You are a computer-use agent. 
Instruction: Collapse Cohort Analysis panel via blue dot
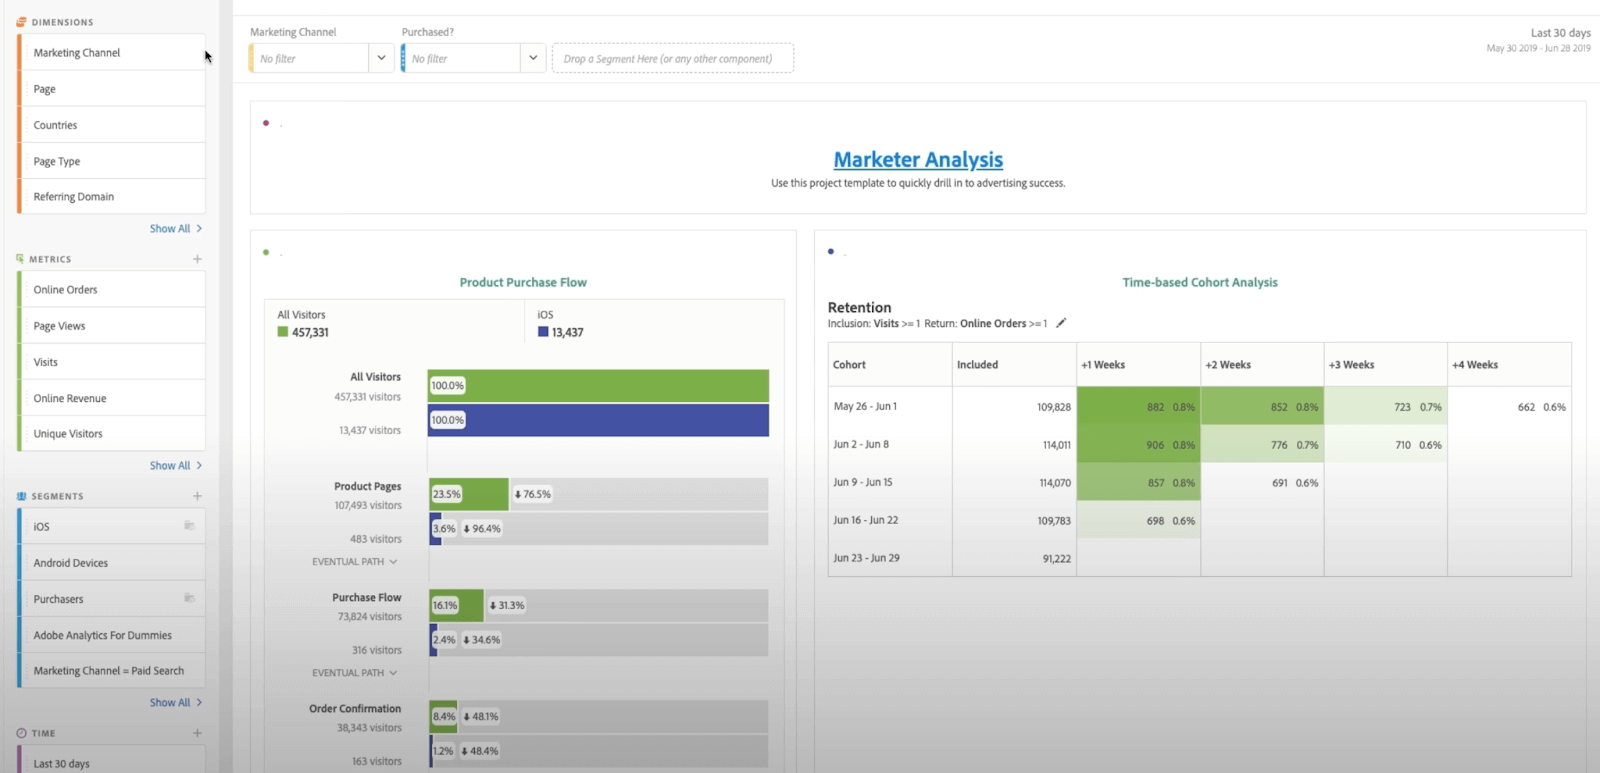click(x=831, y=252)
